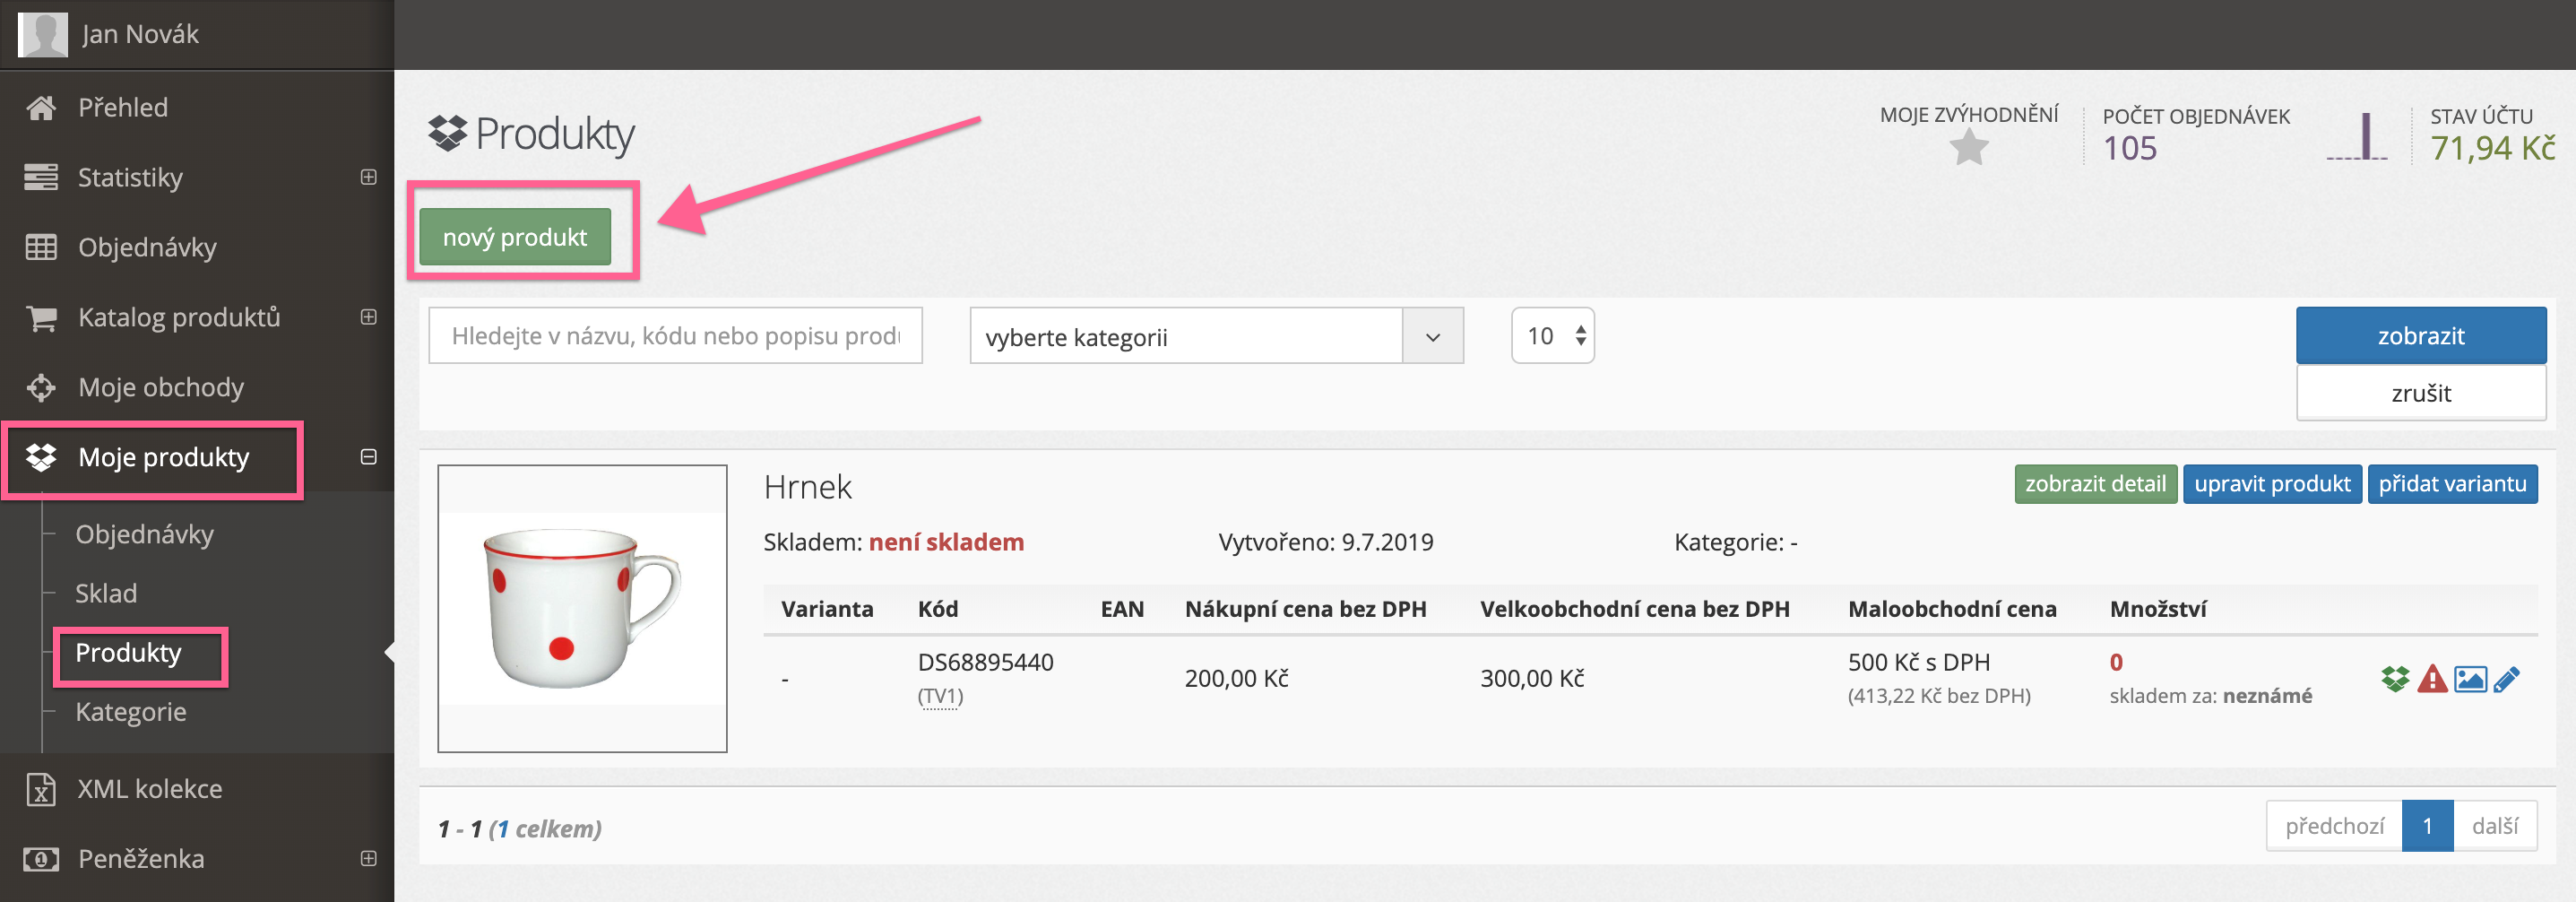The height and width of the screenshot is (902, 2576).
Task: Open the Kategorie submenu item
Action: click(x=131, y=712)
